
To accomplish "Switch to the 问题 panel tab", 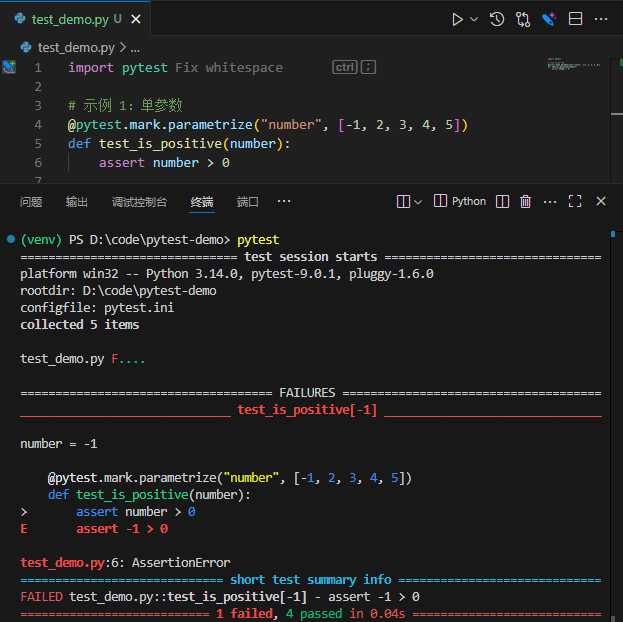I will tap(31, 202).
